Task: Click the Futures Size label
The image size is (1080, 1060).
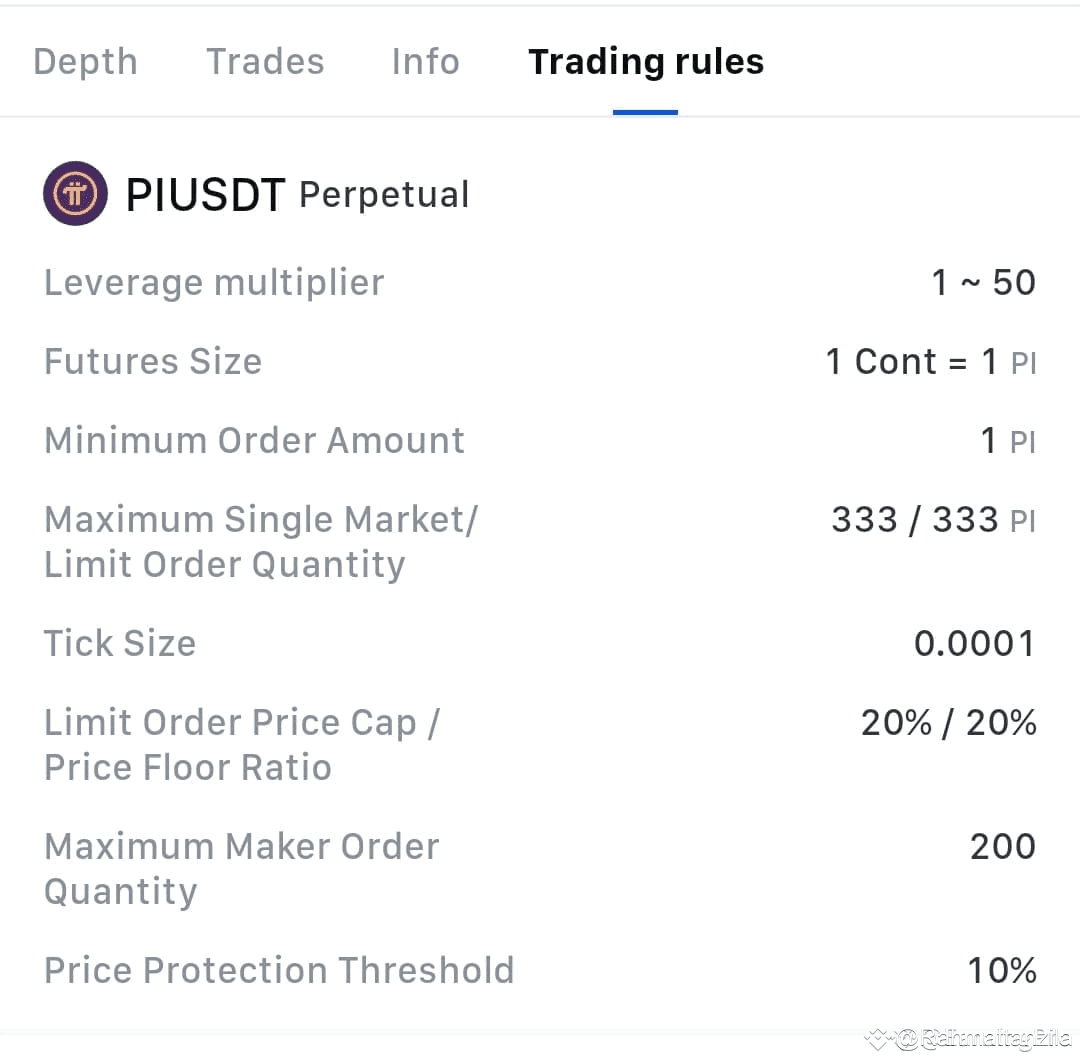Action: tap(153, 361)
